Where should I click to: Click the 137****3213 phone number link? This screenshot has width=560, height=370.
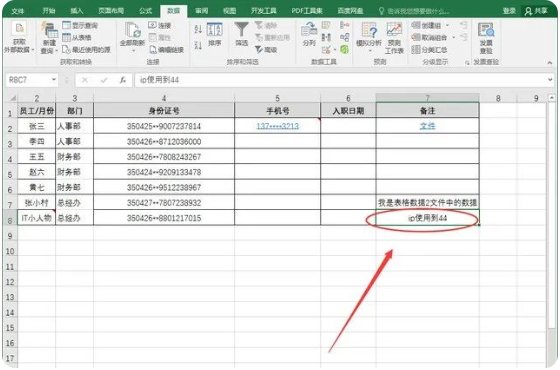(278, 126)
